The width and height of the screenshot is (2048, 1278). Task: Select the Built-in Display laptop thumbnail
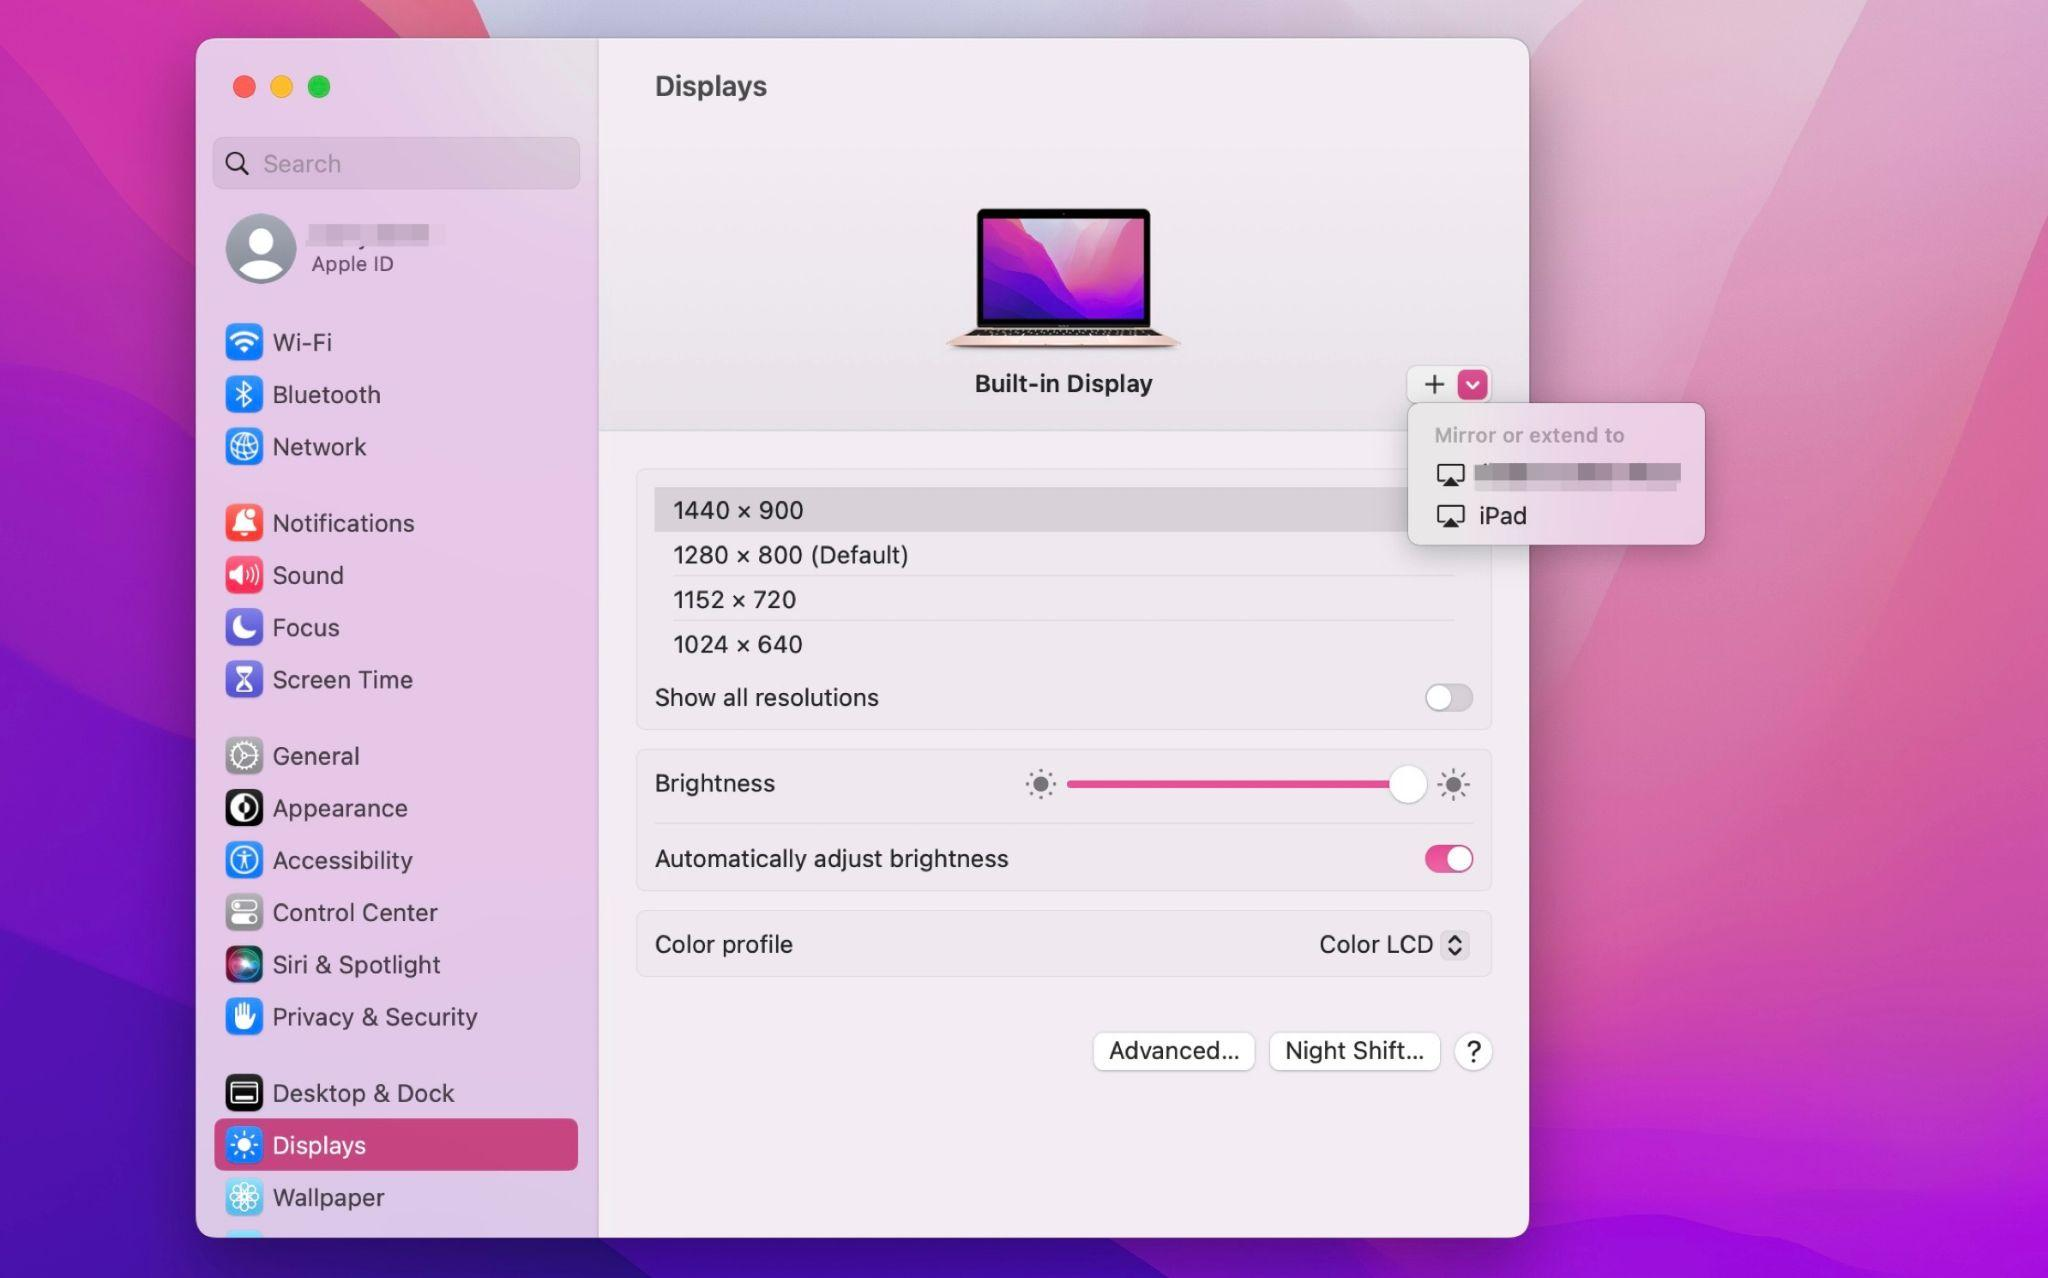(x=1063, y=278)
